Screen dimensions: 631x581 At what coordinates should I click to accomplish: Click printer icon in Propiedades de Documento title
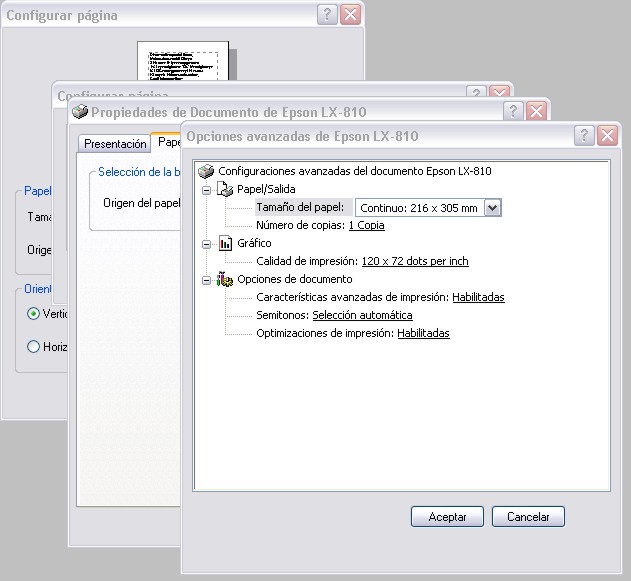[x=80, y=111]
